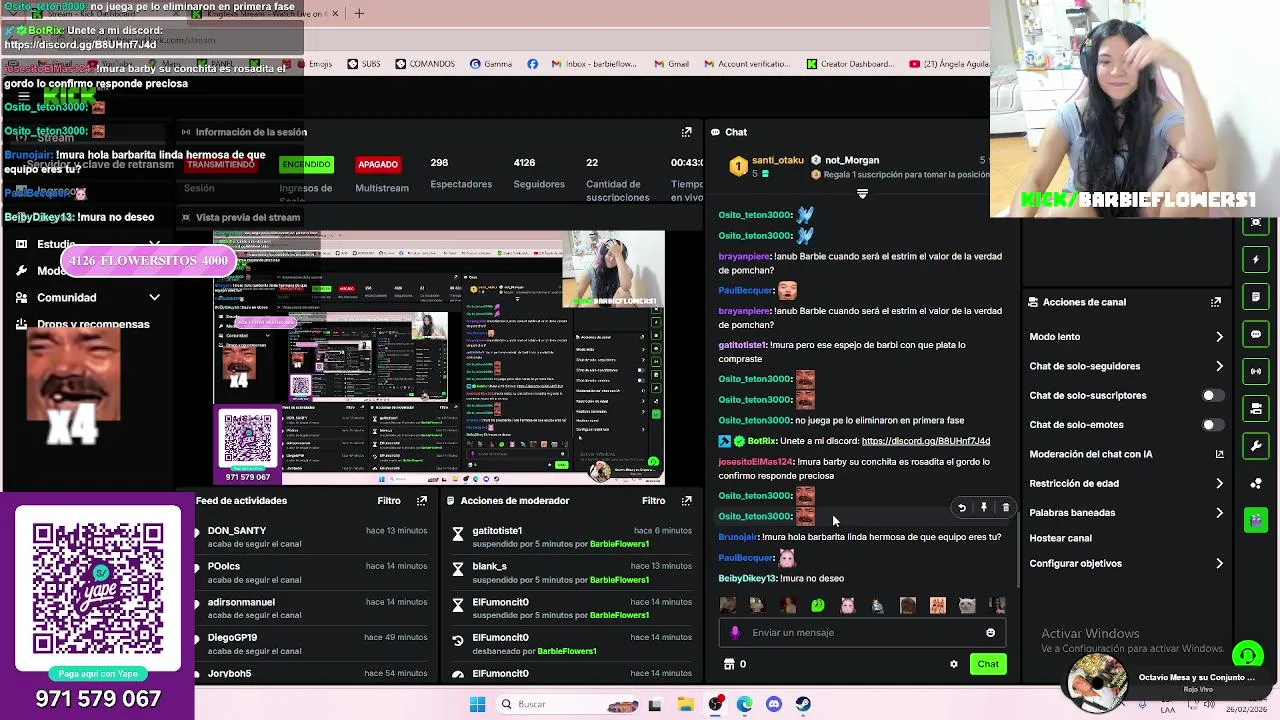Open BarbieFlowers1 link in gatitotiste1 suspension row
Screen dimensions: 1280x720
click(619, 544)
